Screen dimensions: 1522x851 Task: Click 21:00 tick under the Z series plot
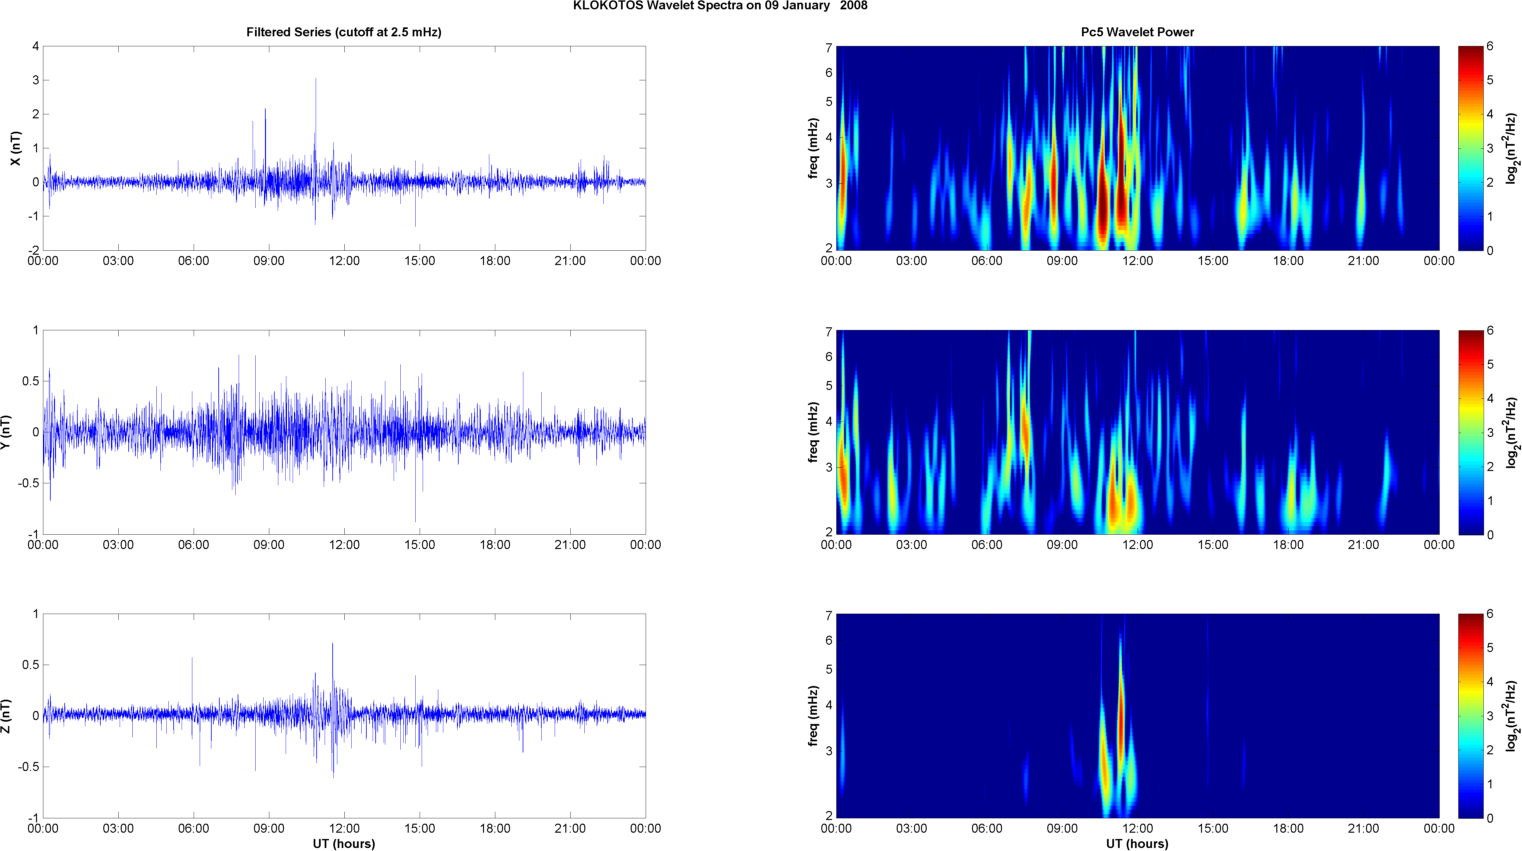(x=570, y=828)
